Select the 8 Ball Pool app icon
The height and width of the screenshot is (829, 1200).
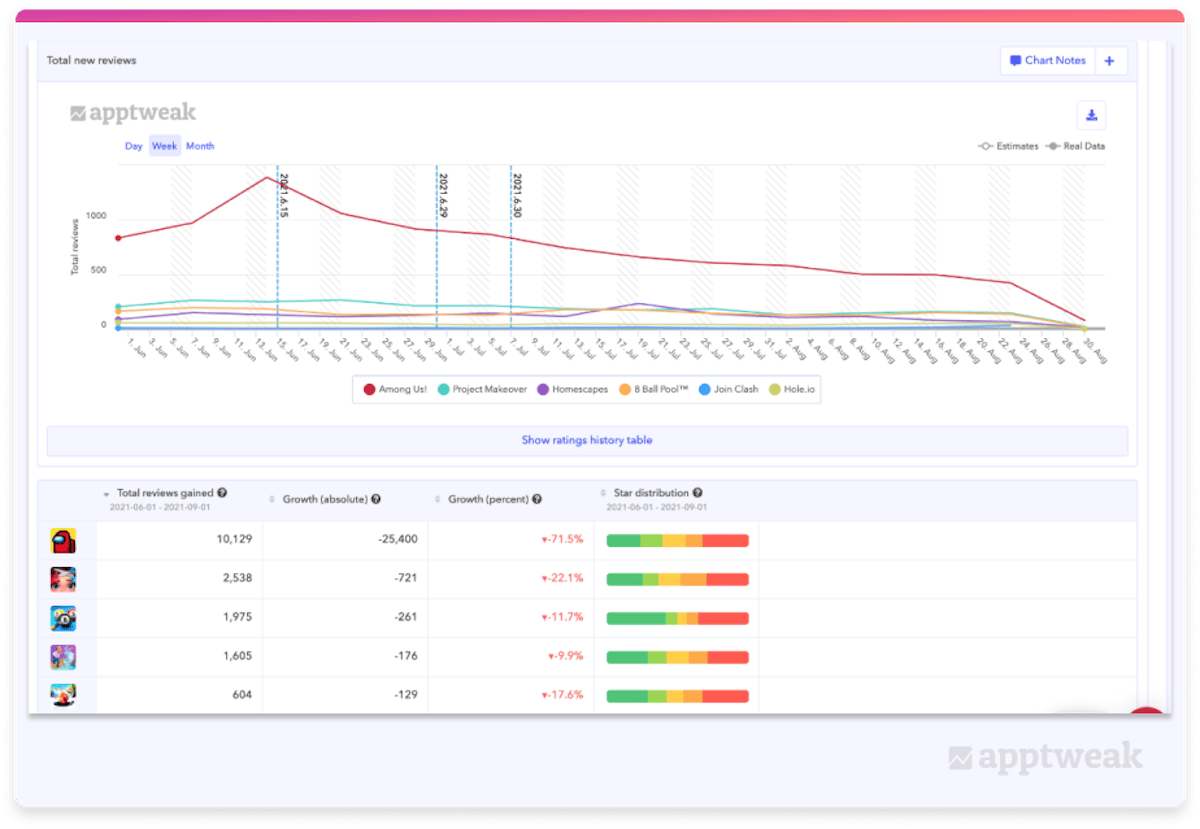(63, 618)
